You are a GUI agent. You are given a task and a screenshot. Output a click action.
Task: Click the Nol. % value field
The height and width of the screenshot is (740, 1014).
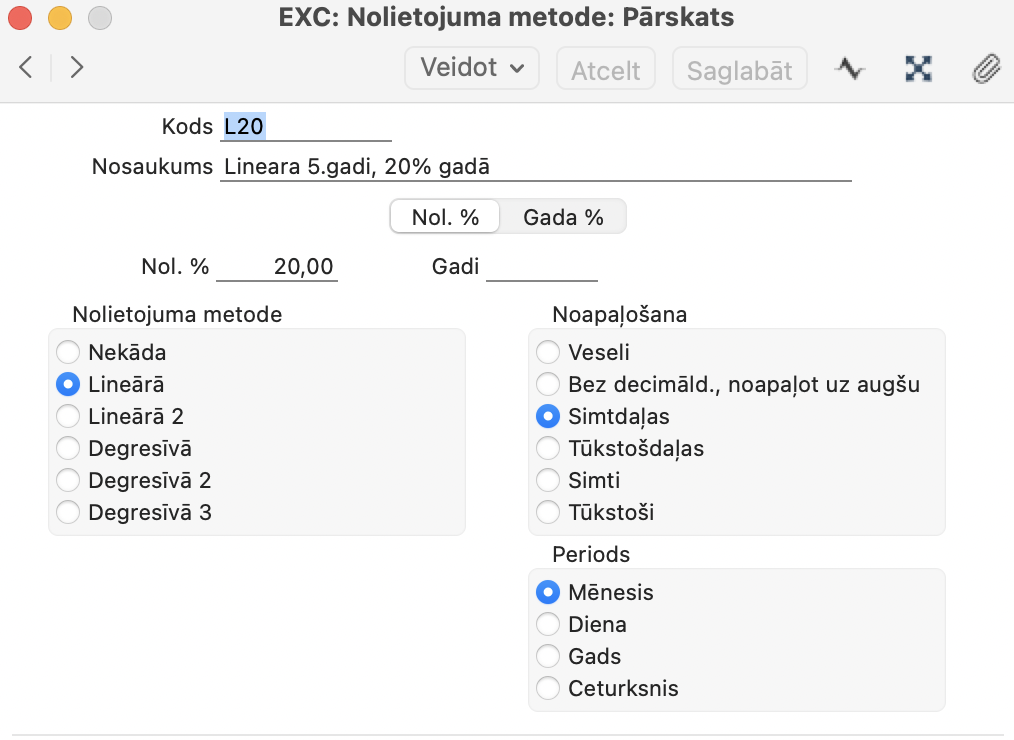click(277, 267)
